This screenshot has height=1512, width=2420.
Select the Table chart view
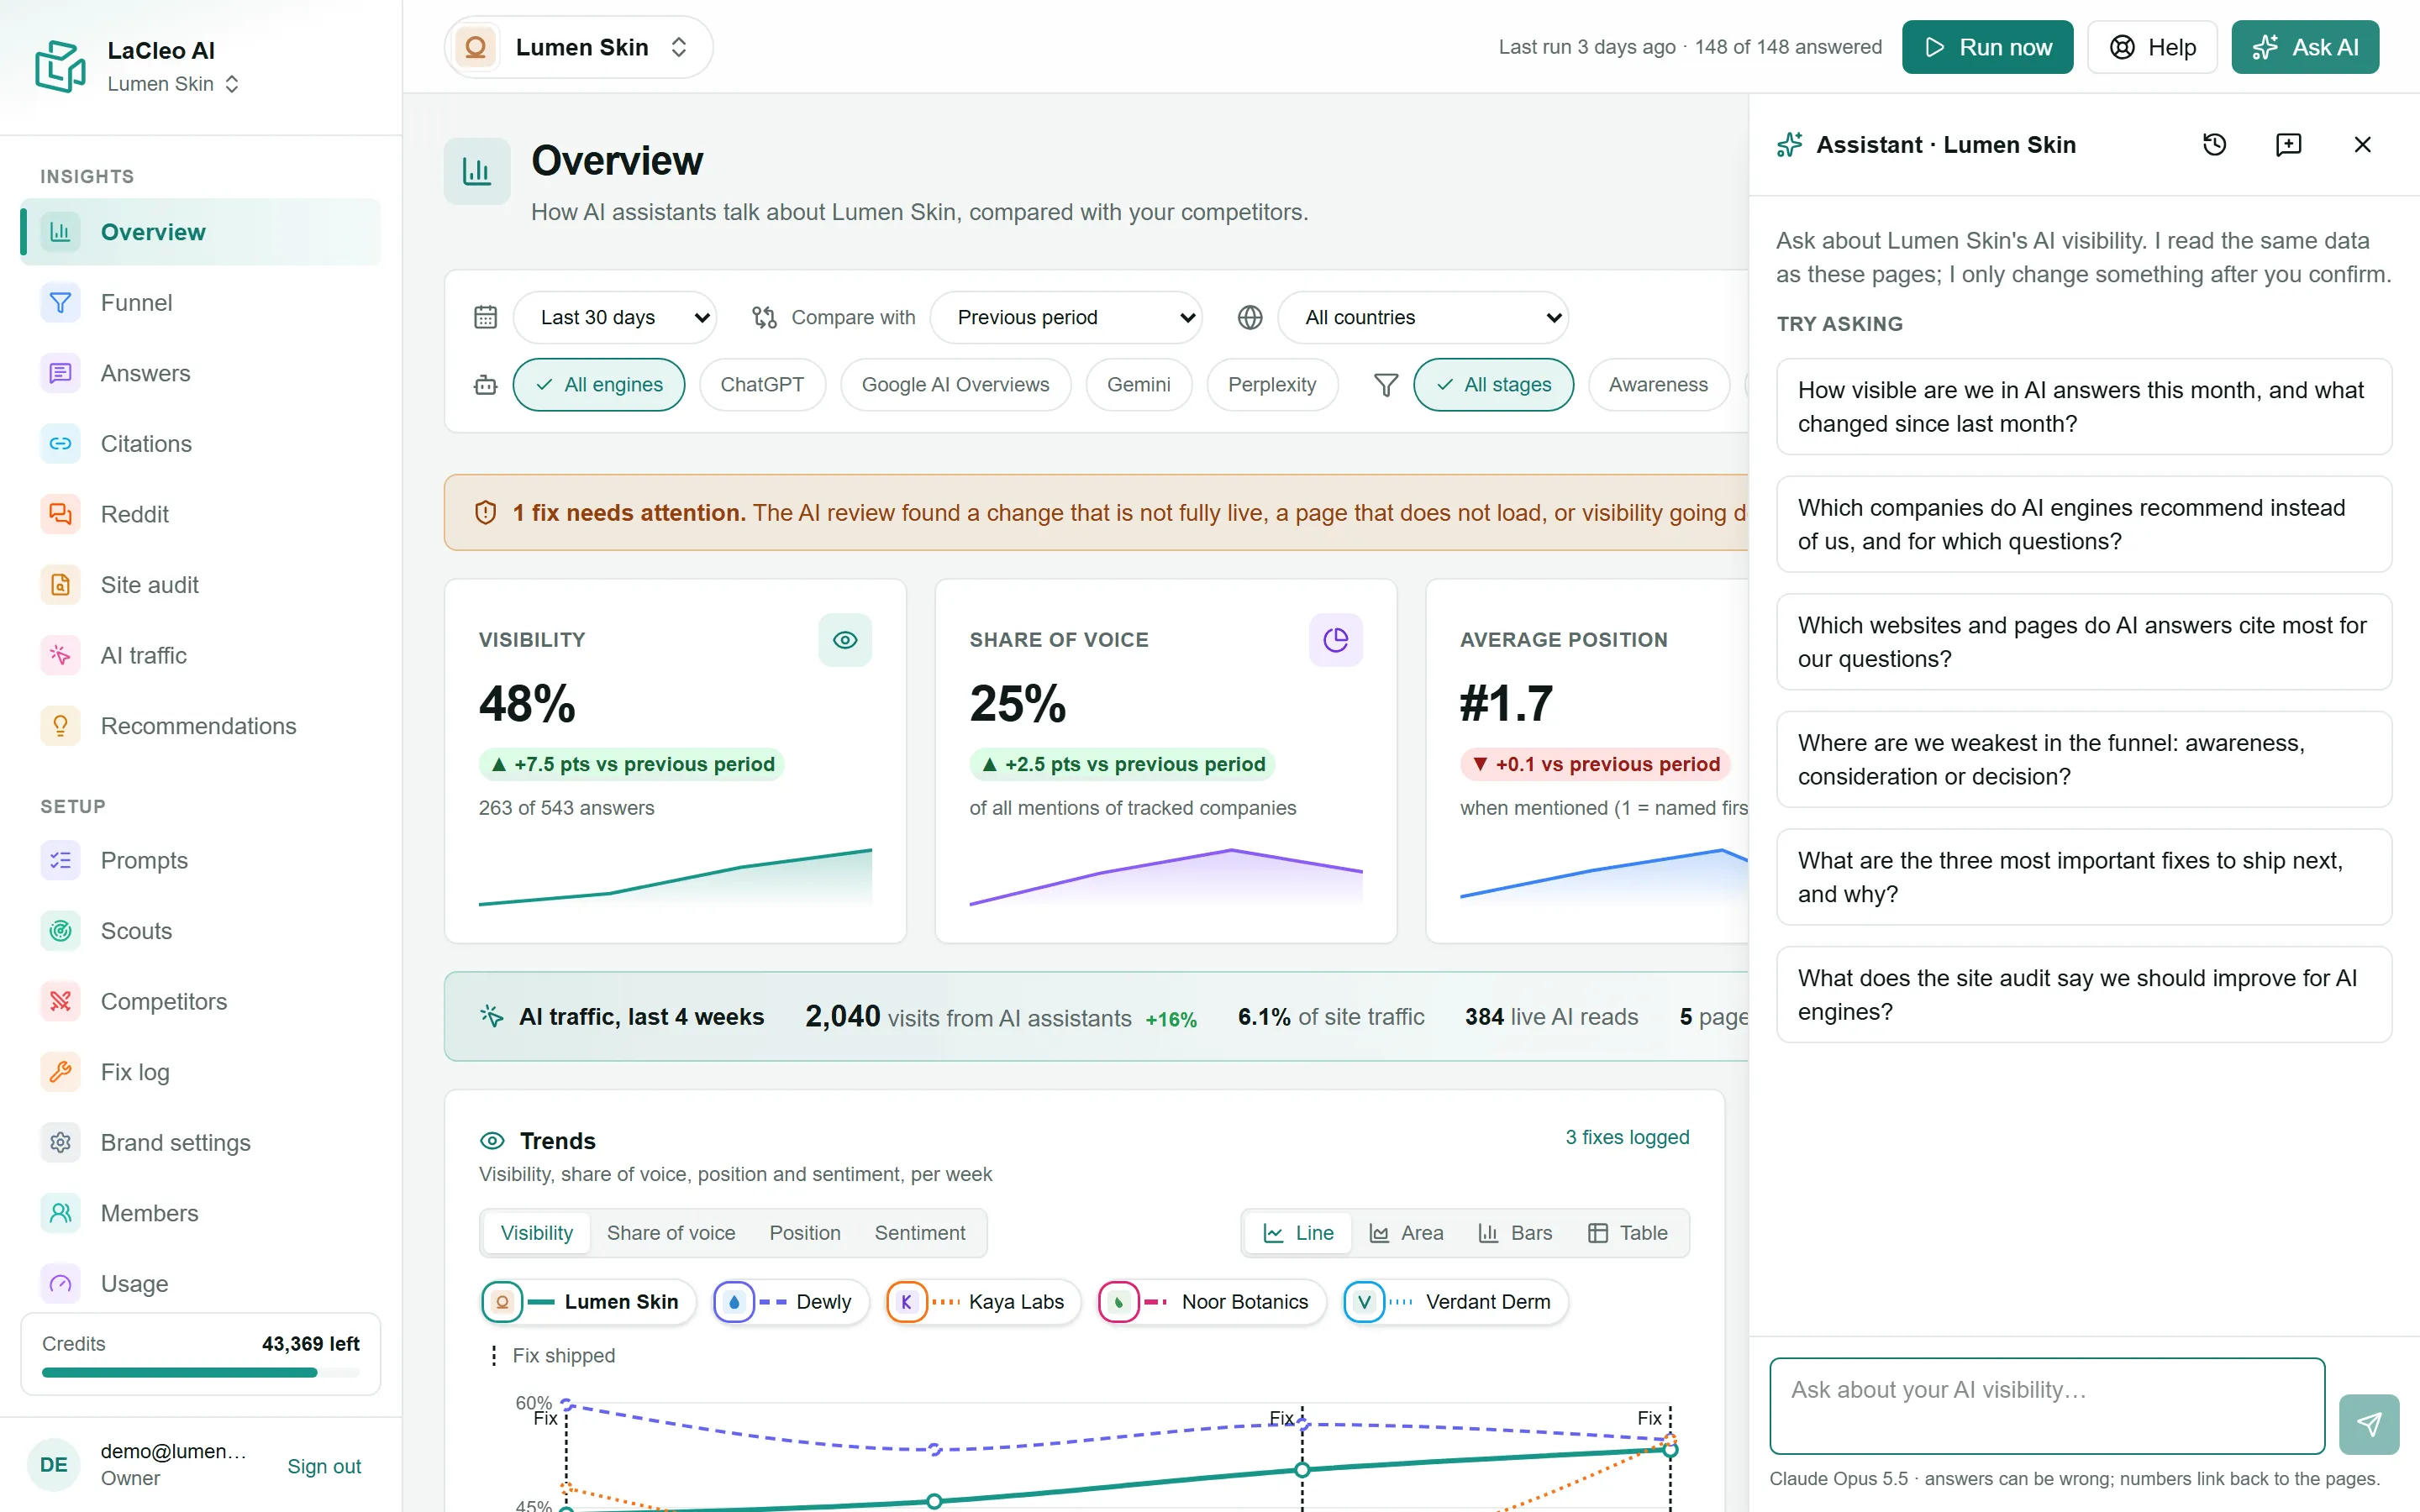1627,1233
